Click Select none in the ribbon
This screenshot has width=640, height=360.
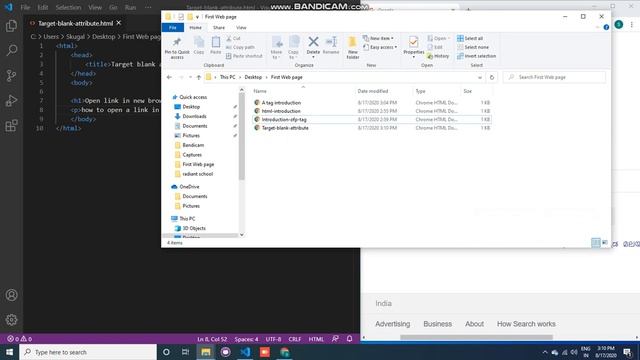coord(473,47)
